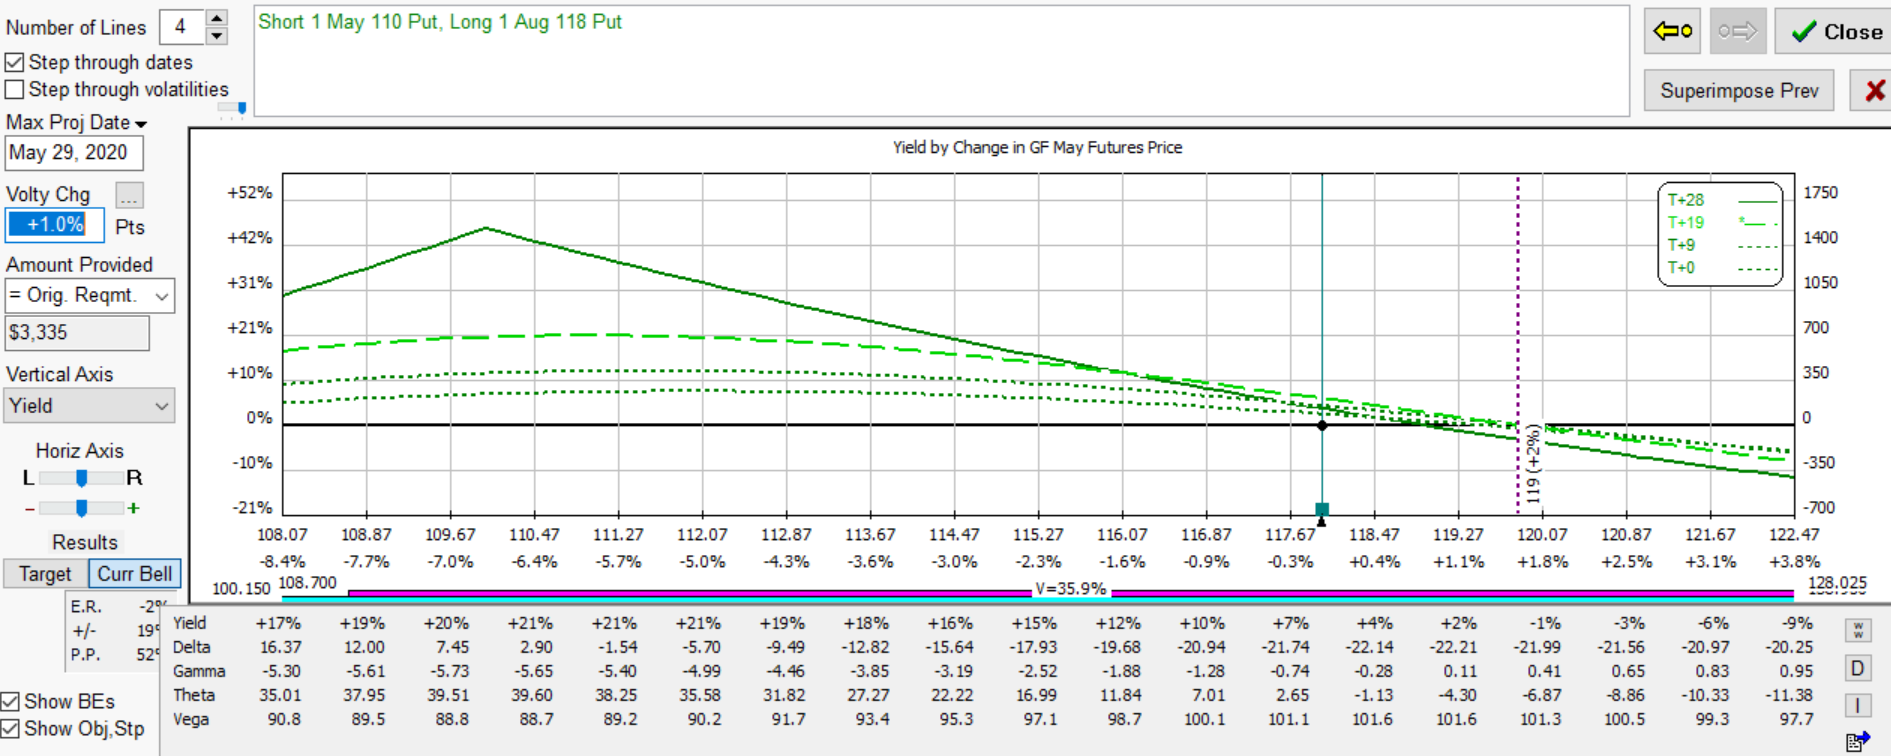Click the Theta value -11.38
Screen dimensions: 1891x756
tap(1790, 695)
